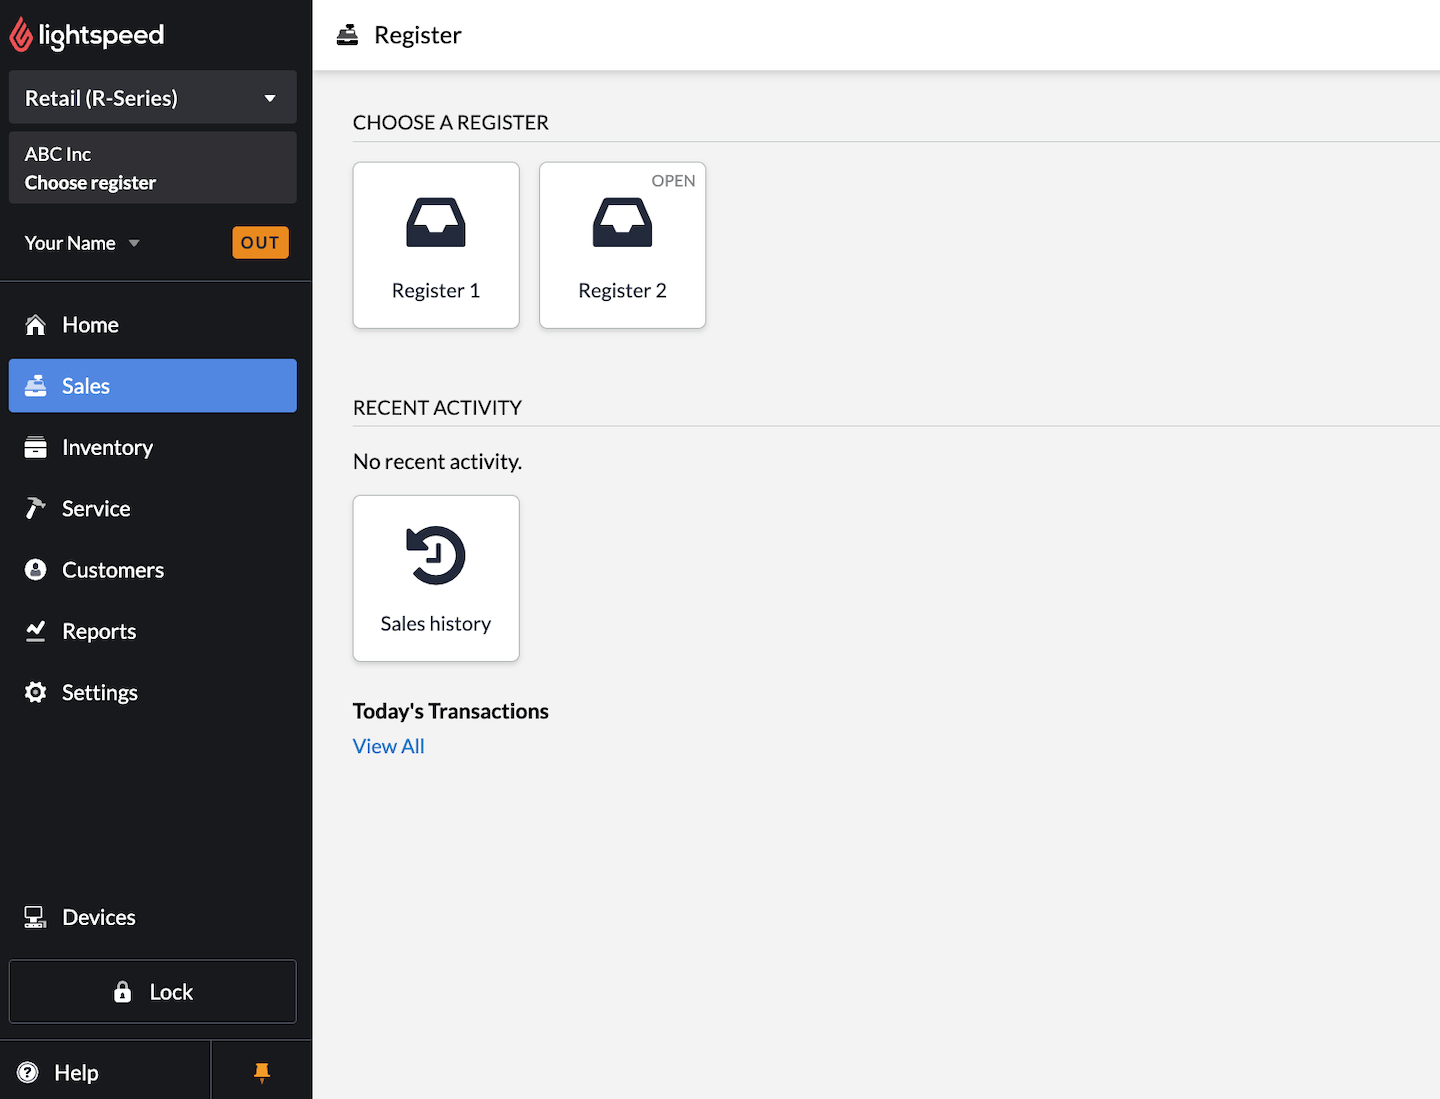Expand the Retail (R-Series) product dropdown
Image resolution: width=1440 pixels, height=1099 pixels.
[152, 98]
